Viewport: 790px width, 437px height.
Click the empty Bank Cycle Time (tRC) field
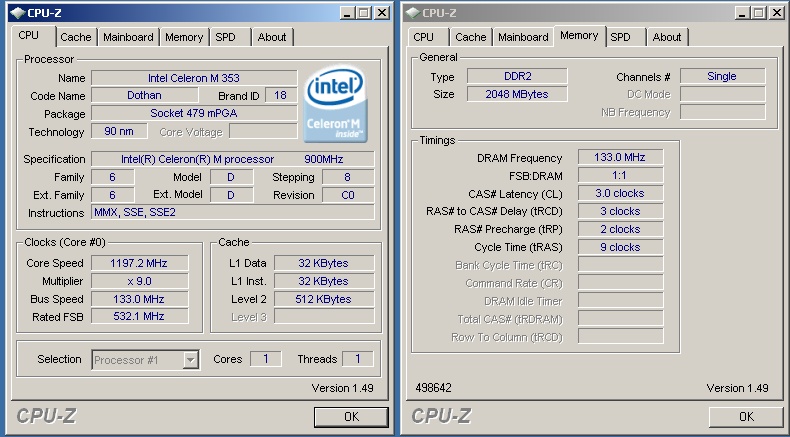[x=620, y=265]
